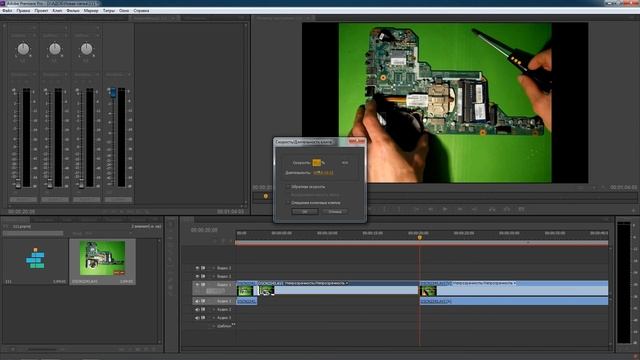This screenshot has height=360, width=640.
Task: Expand the Видео 2 track
Action: (213, 276)
